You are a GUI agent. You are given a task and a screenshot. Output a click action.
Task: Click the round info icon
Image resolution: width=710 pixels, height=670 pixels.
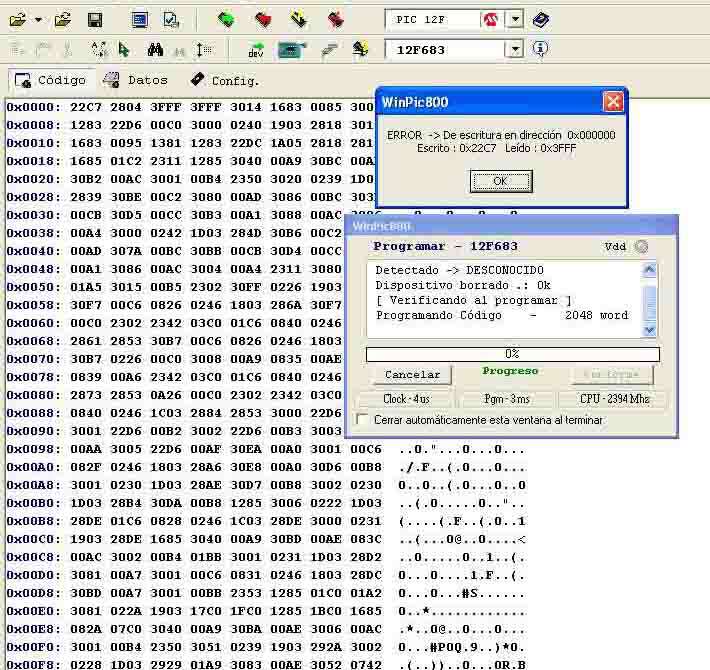[540, 48]
